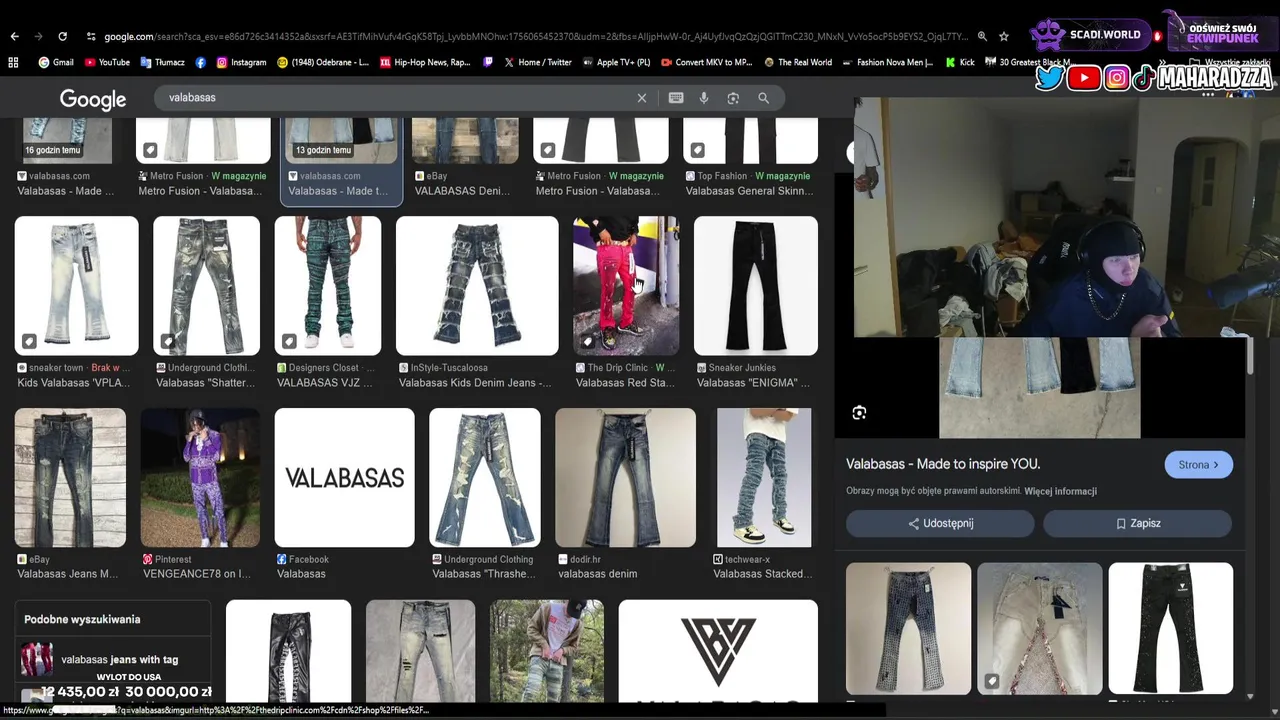1280x720 pixels.
Task: Click the Google logo
Action: pyautogui.click(x=93, y=99)
